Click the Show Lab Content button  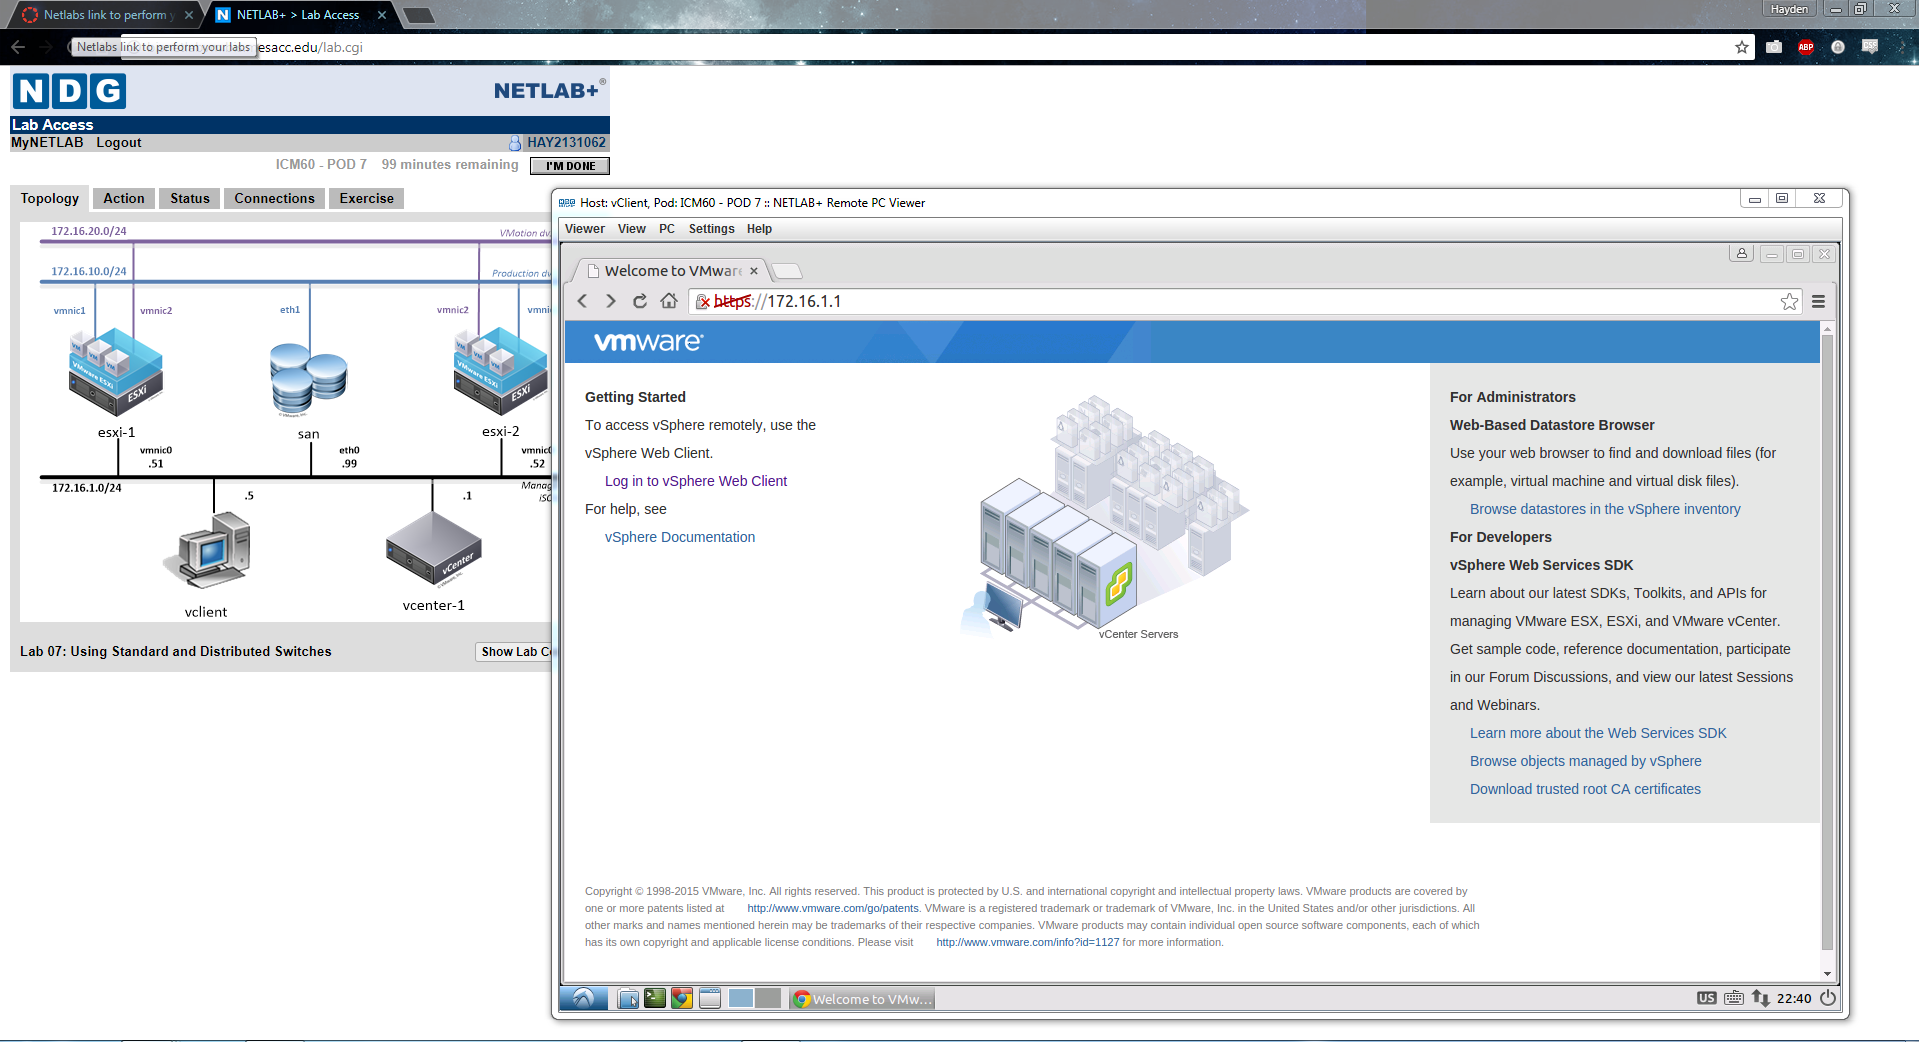[514, 651]
